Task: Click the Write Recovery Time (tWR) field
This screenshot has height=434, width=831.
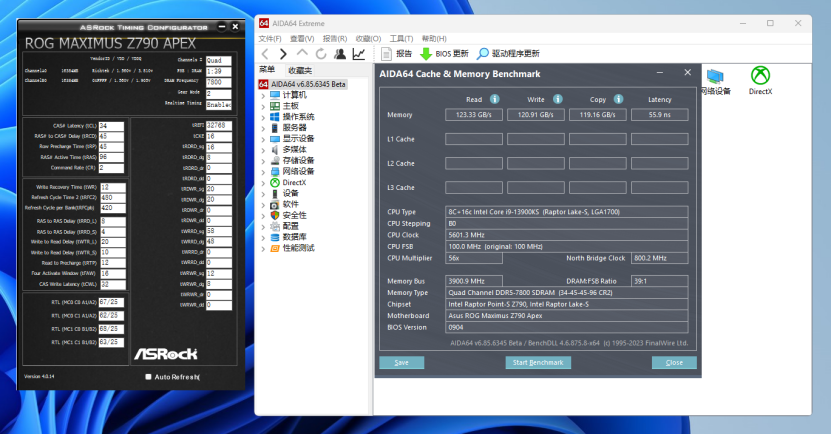Action: (112, 188)
